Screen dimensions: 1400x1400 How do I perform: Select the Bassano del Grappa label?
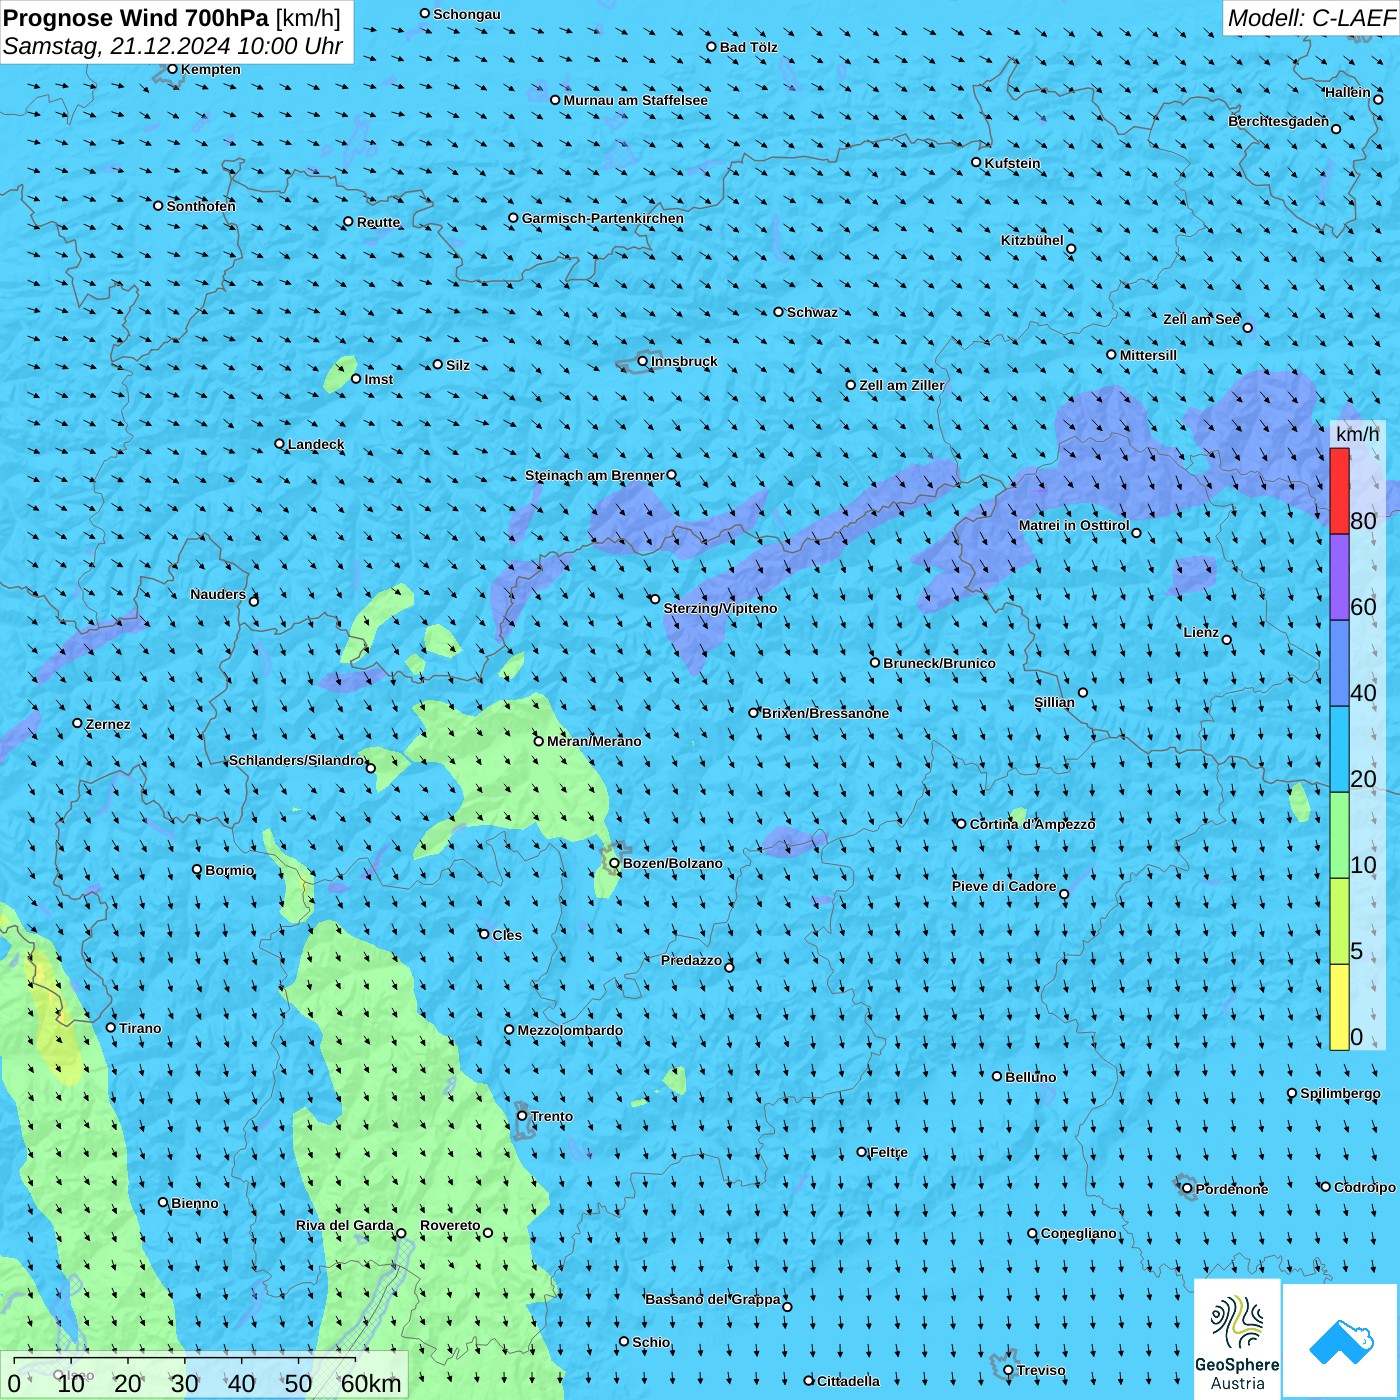(713, 1299)
